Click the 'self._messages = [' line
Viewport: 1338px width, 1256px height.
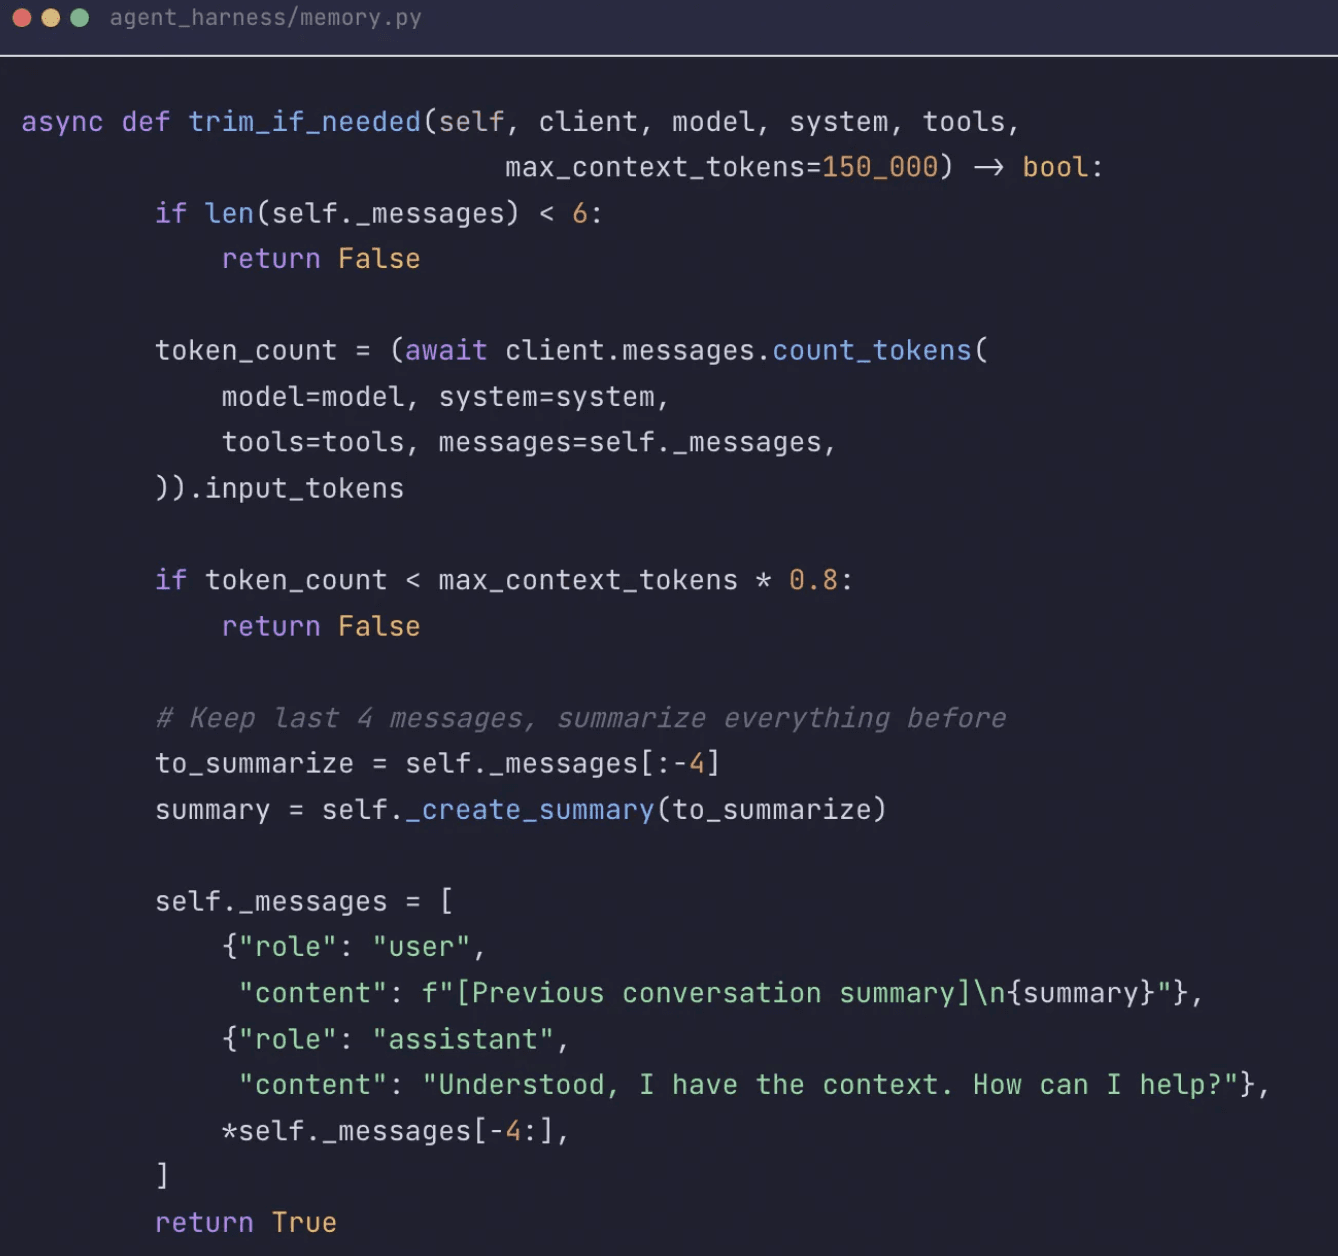[304, 902]
